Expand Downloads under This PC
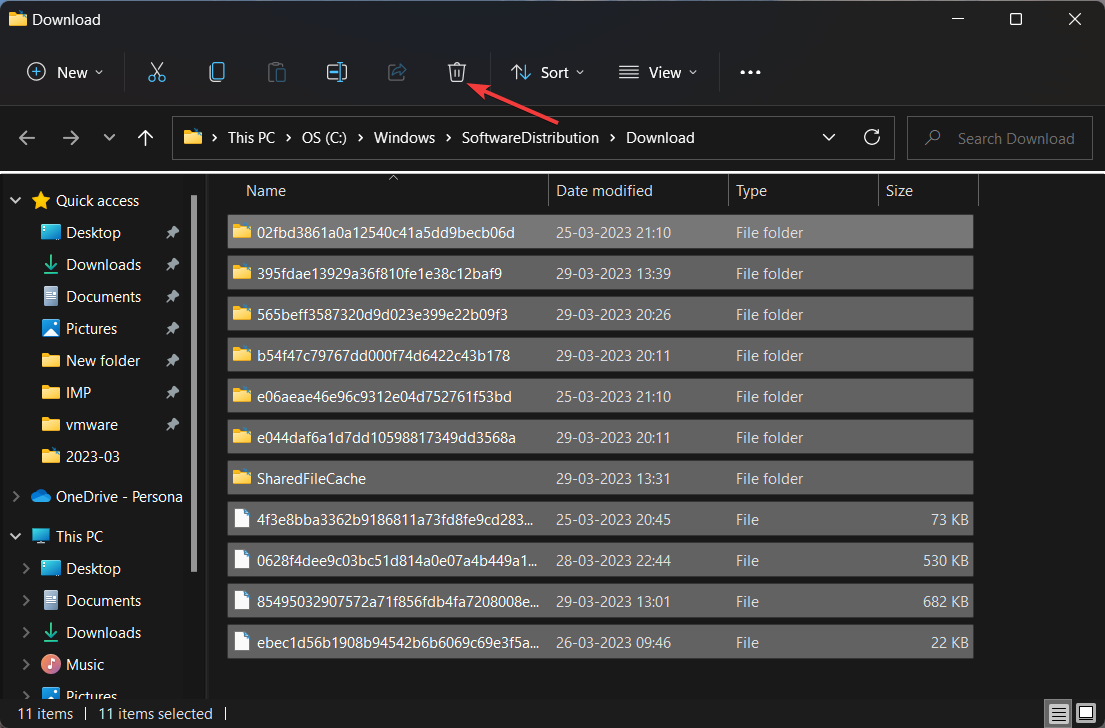This screenshot has width=1105, height=728. pos(26,633)
